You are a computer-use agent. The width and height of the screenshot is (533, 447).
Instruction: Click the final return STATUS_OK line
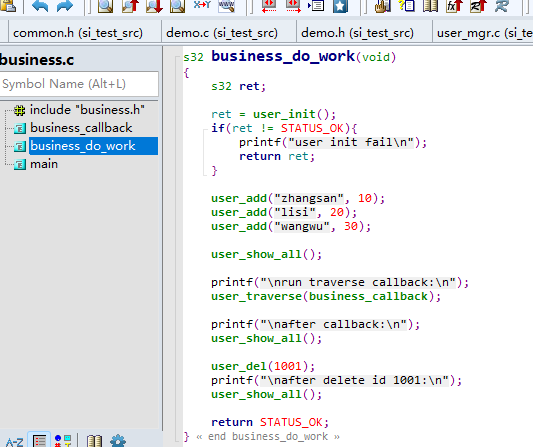(270, 422)
